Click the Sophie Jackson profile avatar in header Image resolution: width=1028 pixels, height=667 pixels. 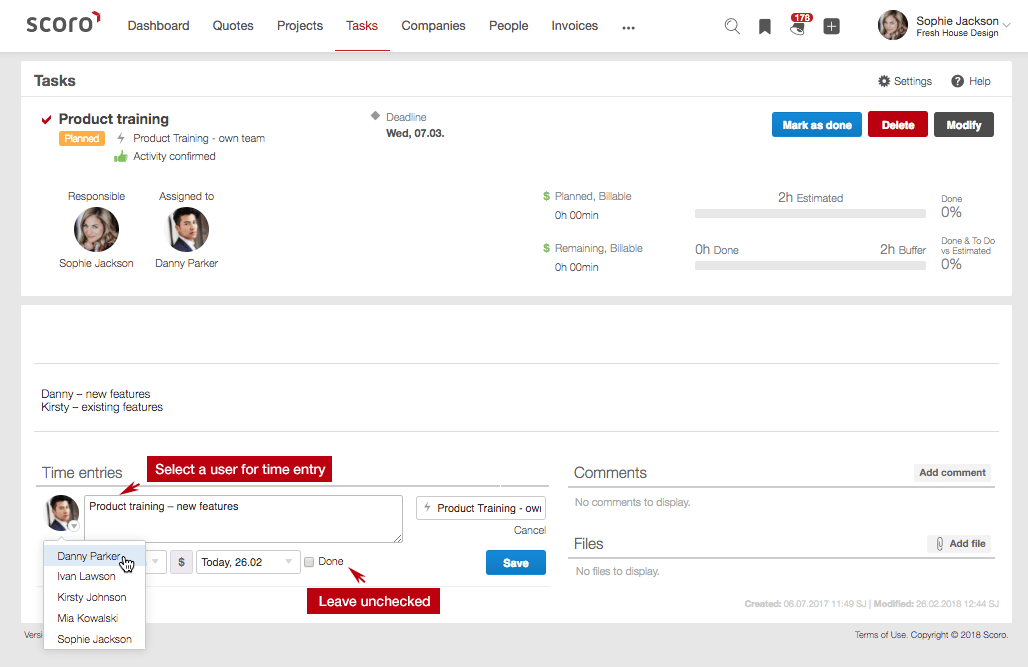click(x=892, y=26)
